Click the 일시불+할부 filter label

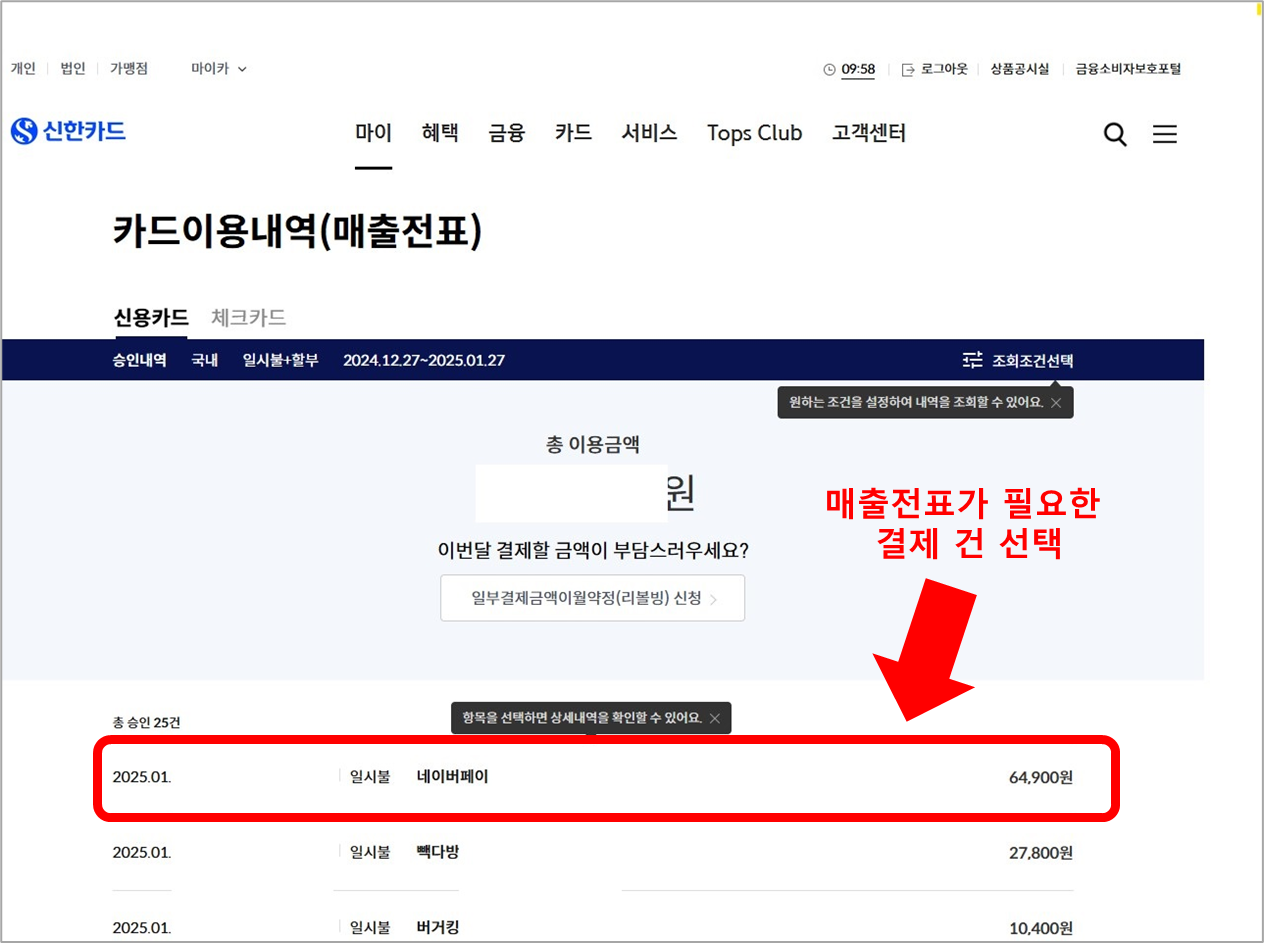281,360
